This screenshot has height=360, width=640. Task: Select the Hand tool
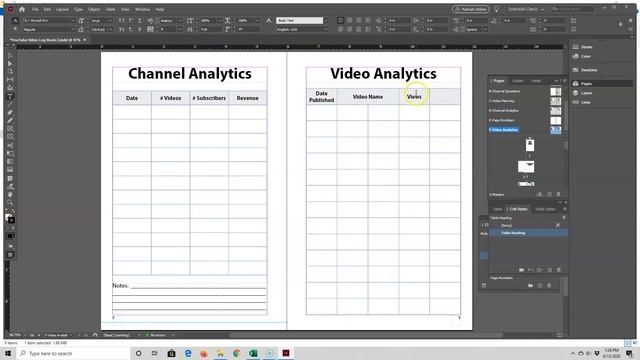10,195
